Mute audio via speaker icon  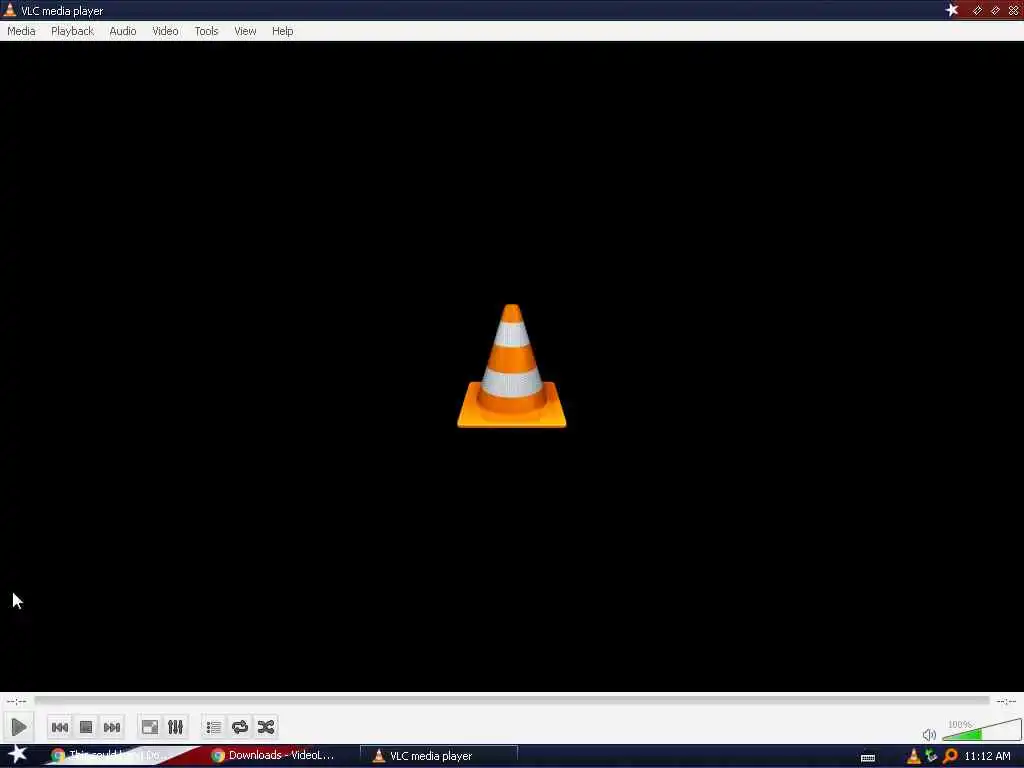(x=929, y=735)
